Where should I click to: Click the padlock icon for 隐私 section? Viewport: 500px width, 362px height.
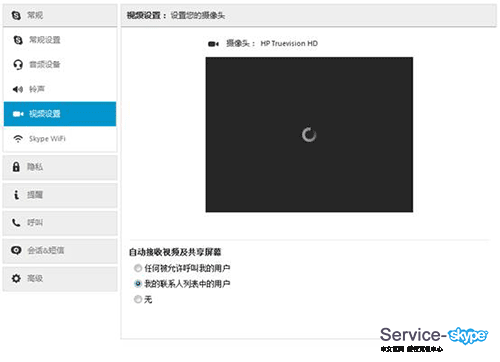point(16,167)
